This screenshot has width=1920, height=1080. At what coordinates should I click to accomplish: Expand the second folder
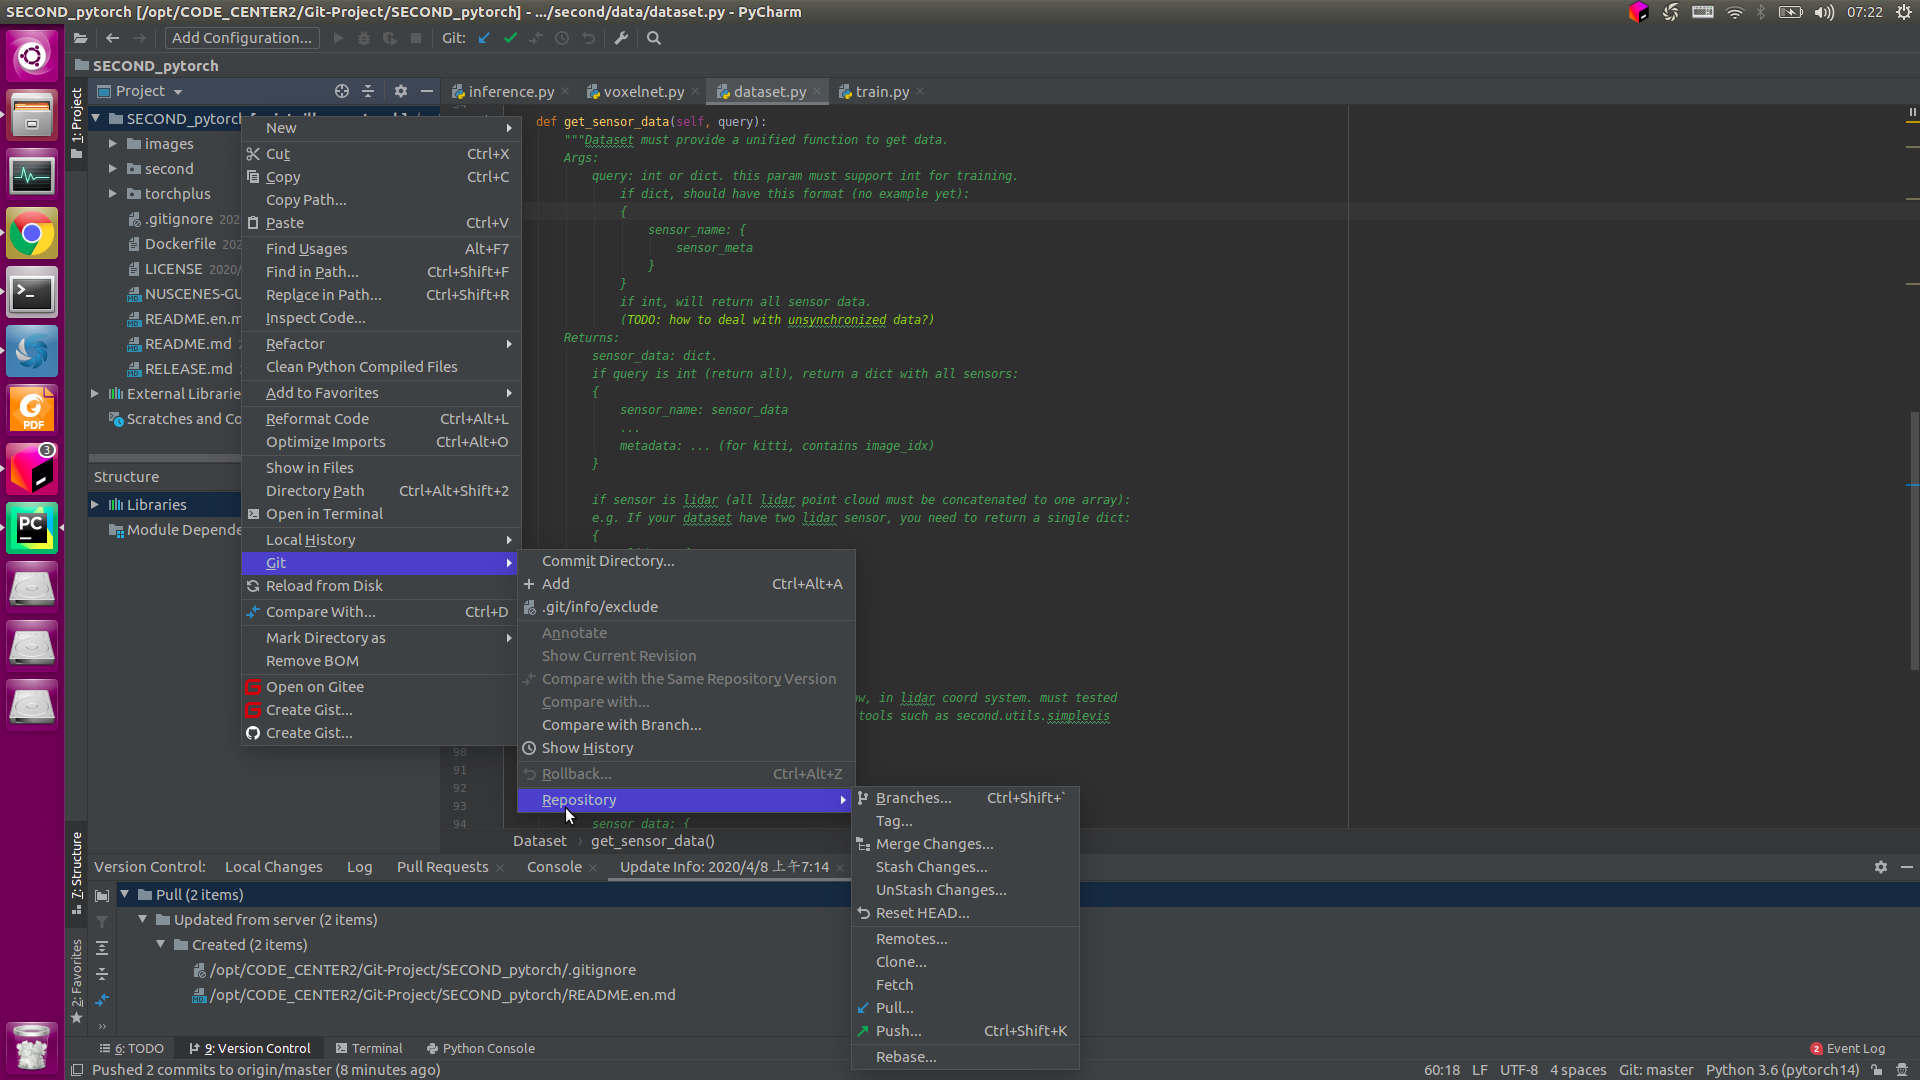[113, 169]
